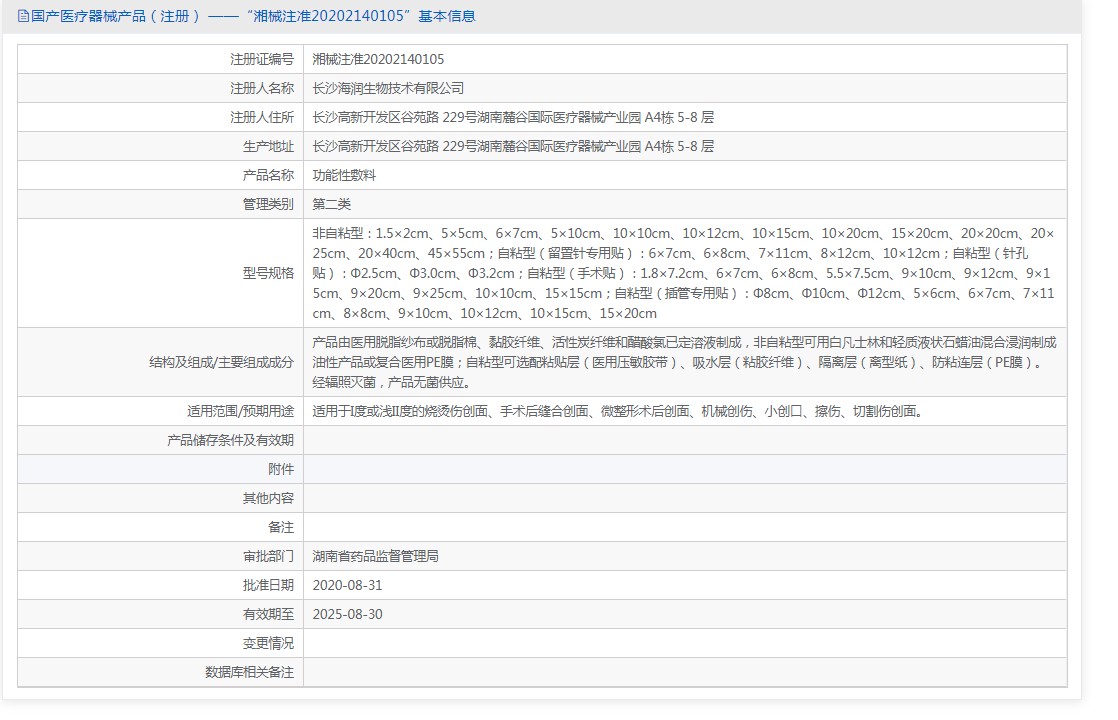Click the 生产地址 address value

coord(513,146)
